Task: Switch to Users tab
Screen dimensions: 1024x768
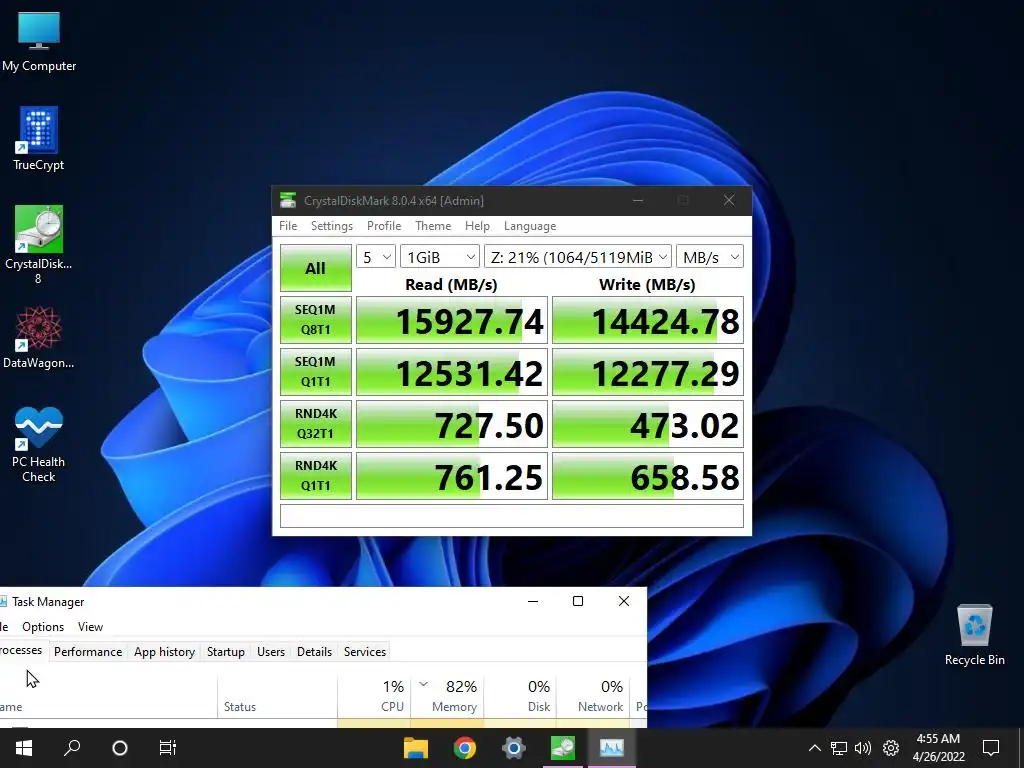Action: coord(271,652)
